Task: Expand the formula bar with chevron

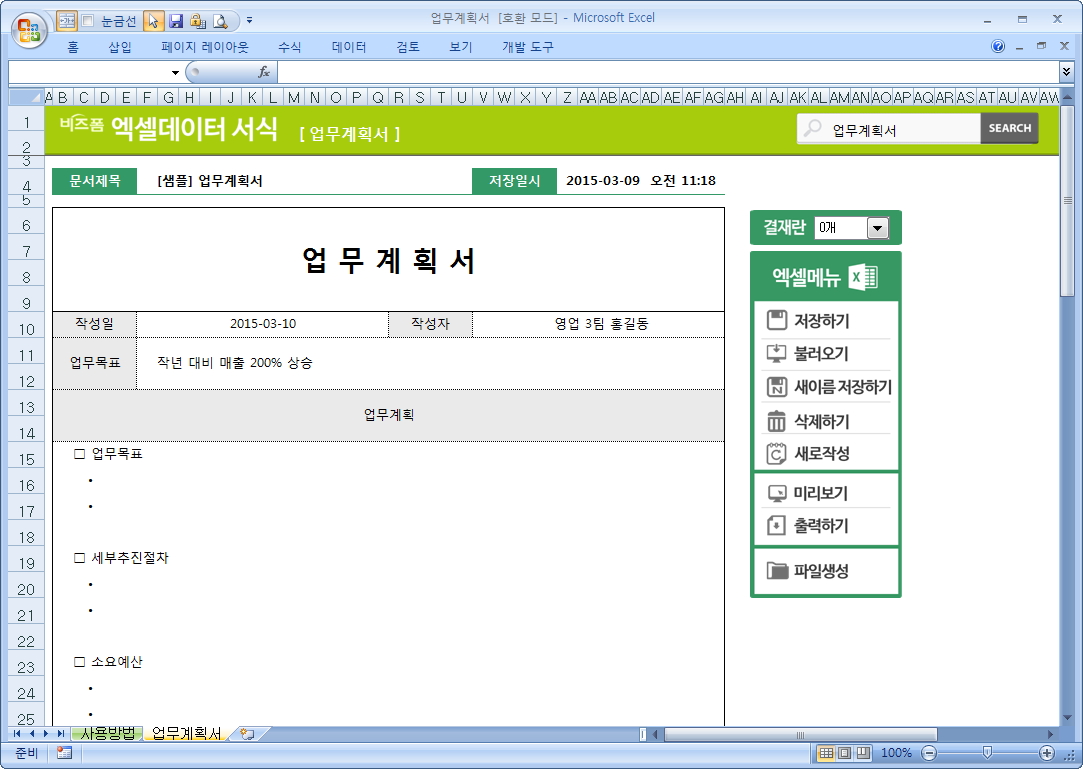Action: [x=1066, y=72]
